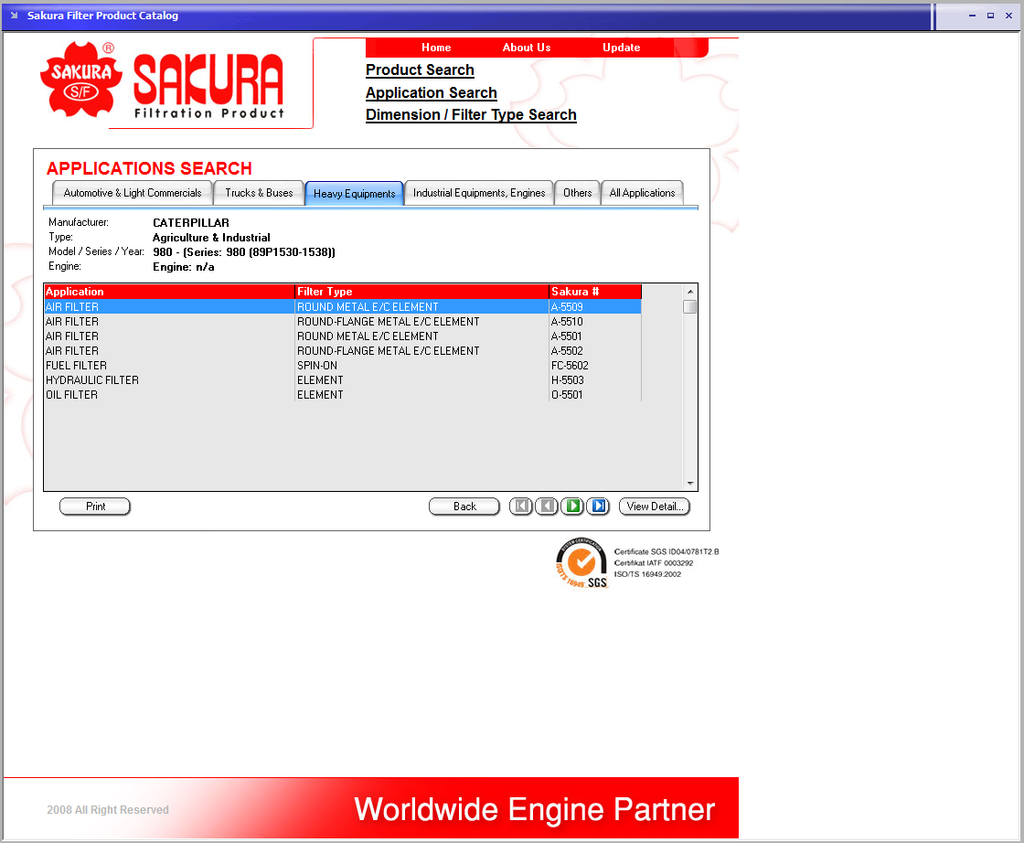Click View Detail button
The image size is (1024, 843).
tap(654, 507)
